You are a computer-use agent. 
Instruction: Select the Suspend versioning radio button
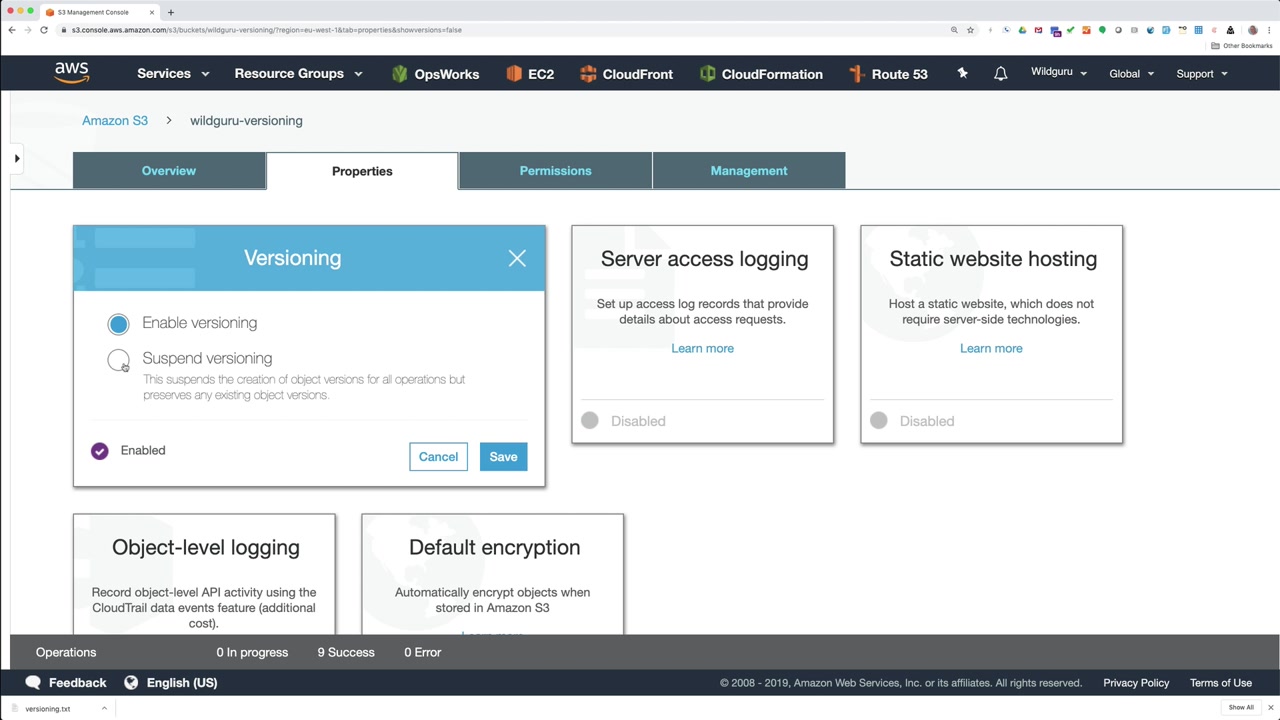click(118, 360)
